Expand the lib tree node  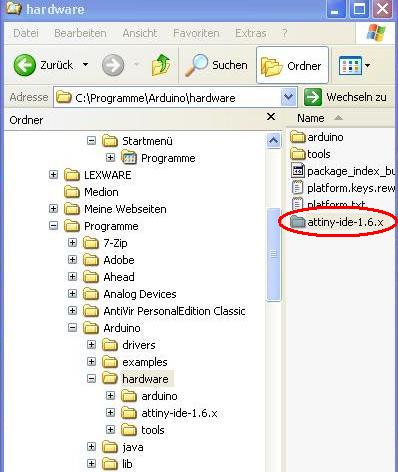tap(91, 464)
